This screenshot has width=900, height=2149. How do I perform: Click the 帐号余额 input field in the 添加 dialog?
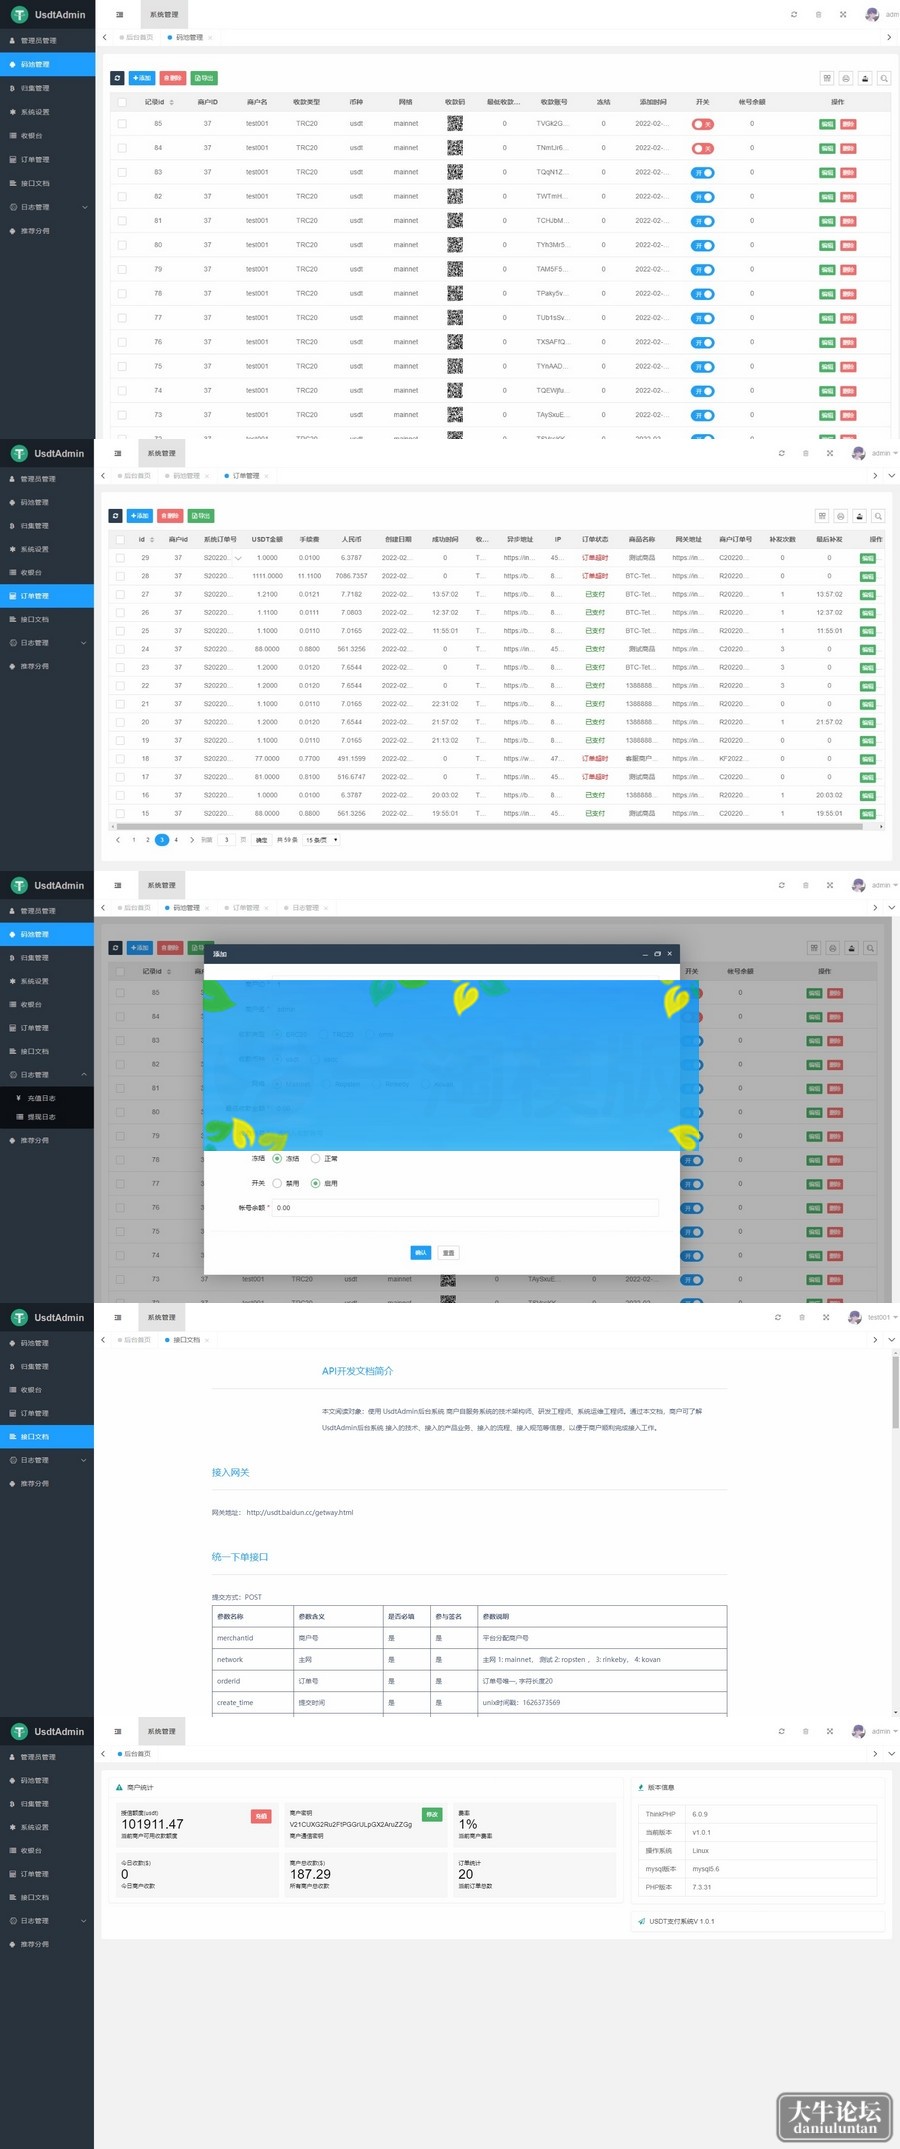click(466, 1208)
